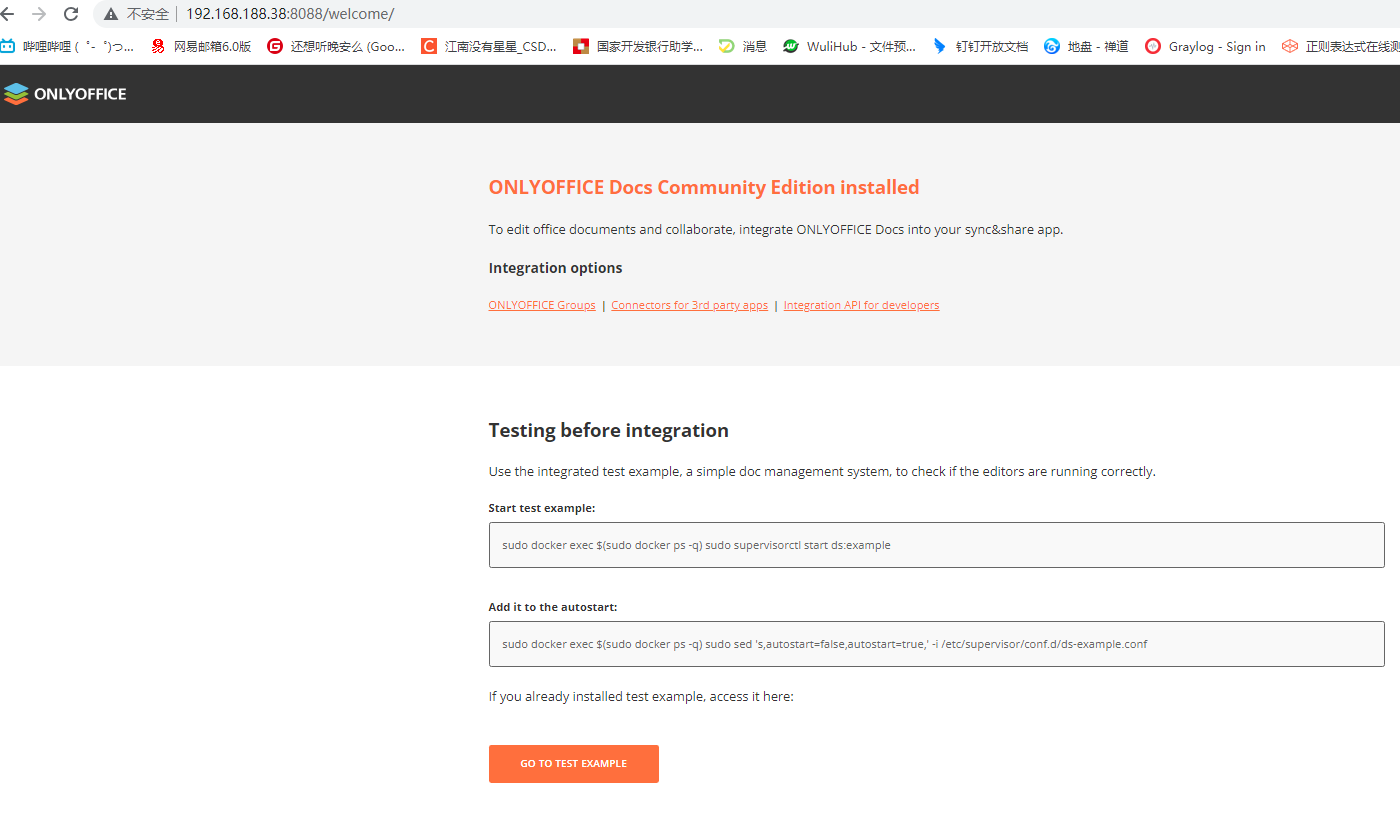Click the 不安全 label in address bar
This screenshot has width=1400, height=816.
[148, 14]
